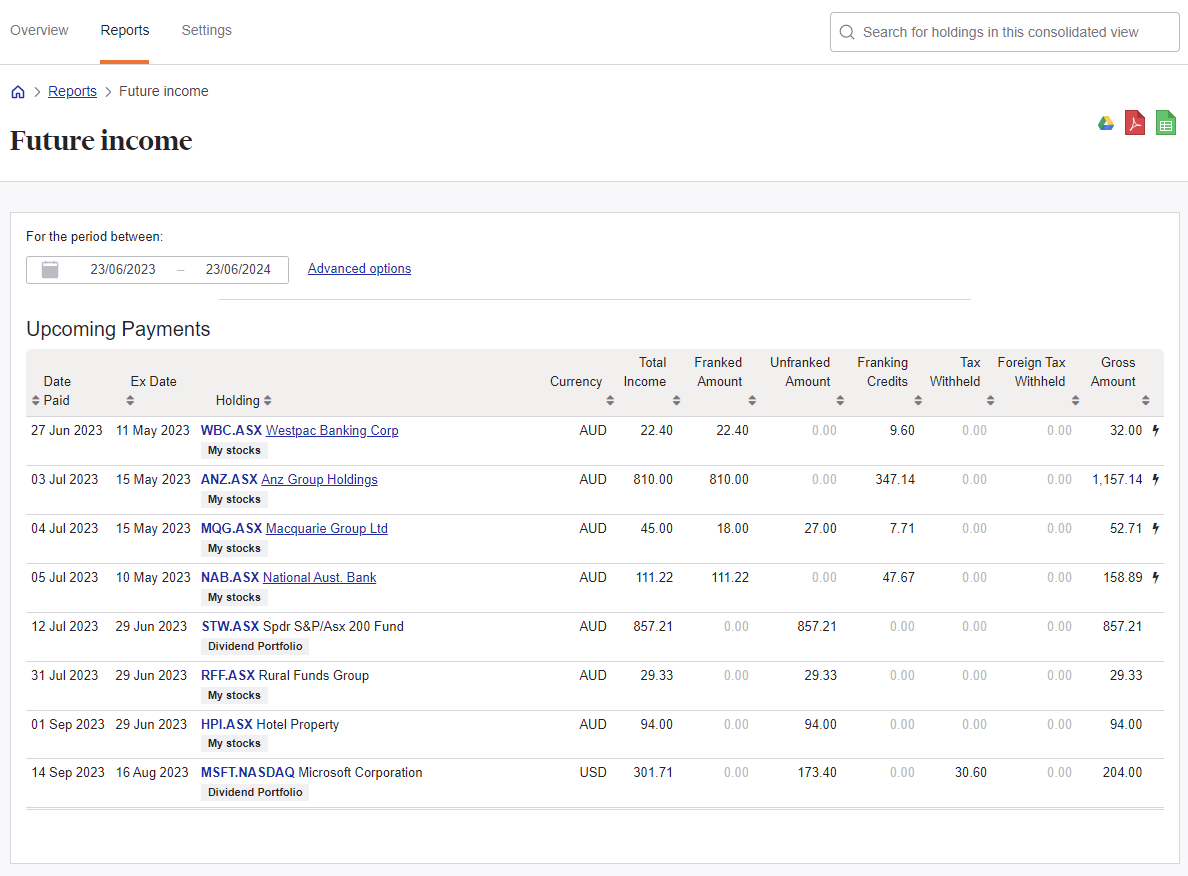Click the lightning bolt beside WBC's gross amount
The image size is (1188, 876).
1156,430
